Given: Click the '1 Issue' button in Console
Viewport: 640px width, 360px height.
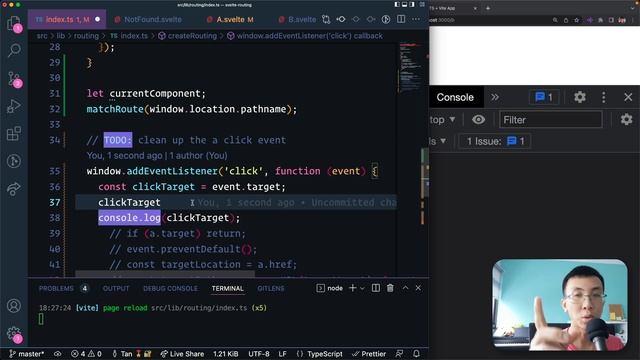Looking at the screenshot, I should point(495,141).
